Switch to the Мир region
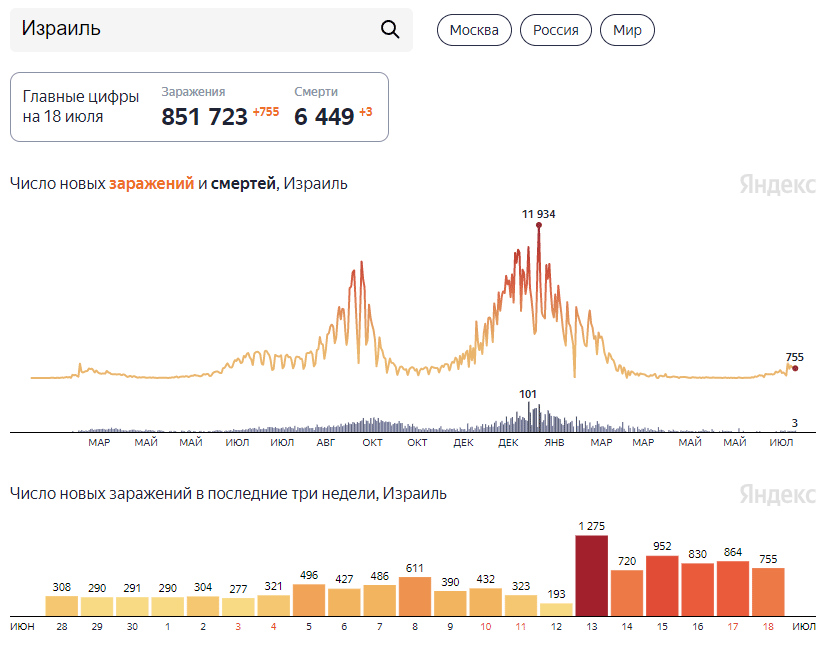This screenshot has width=827, height=648. [x=627, y=30]
